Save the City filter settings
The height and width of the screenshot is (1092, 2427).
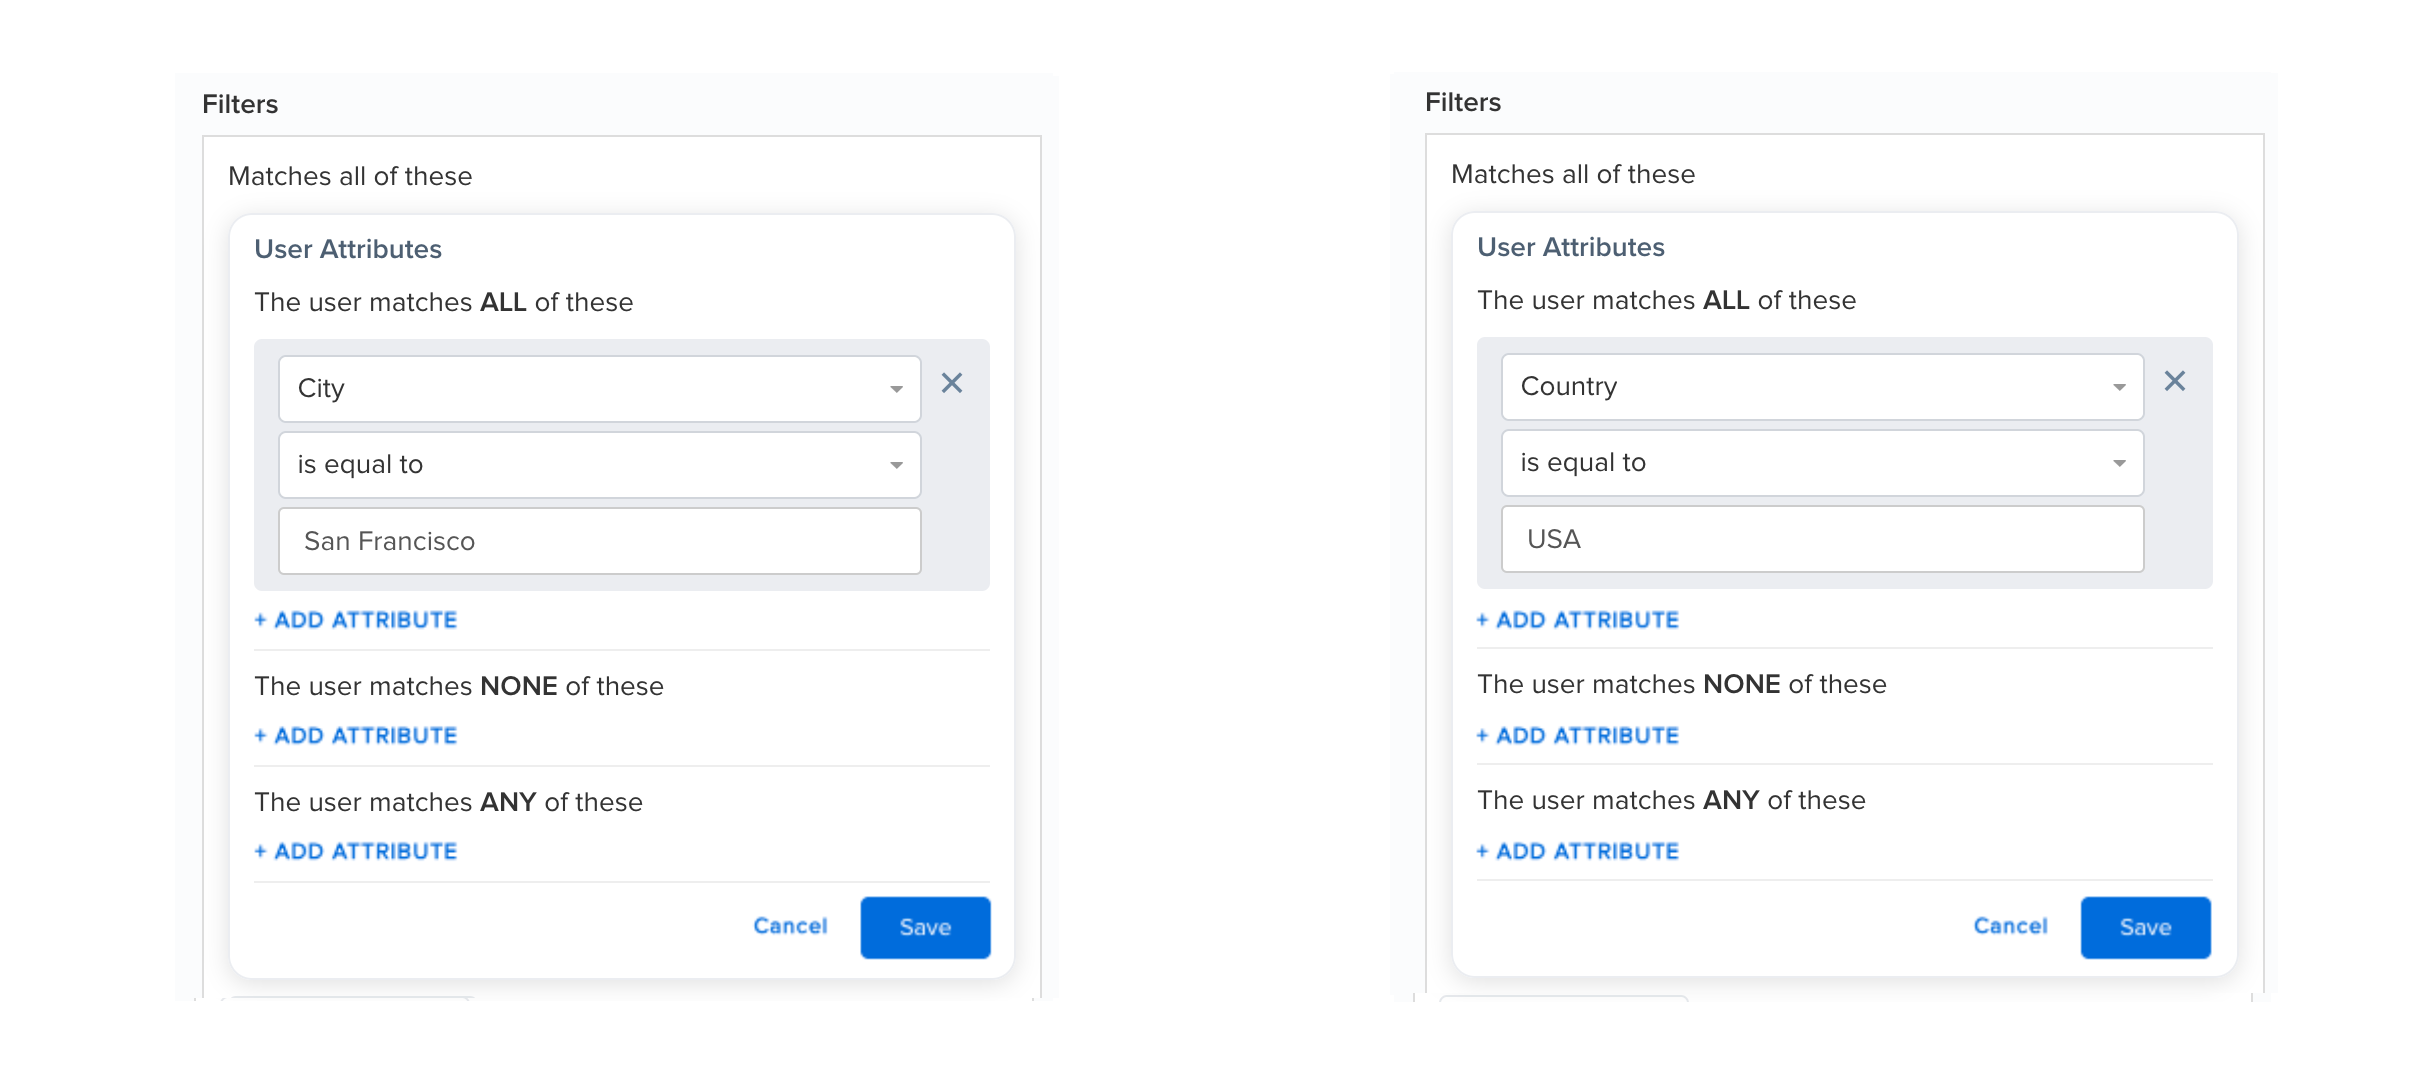pyautogui.click(x=926, y=928)
